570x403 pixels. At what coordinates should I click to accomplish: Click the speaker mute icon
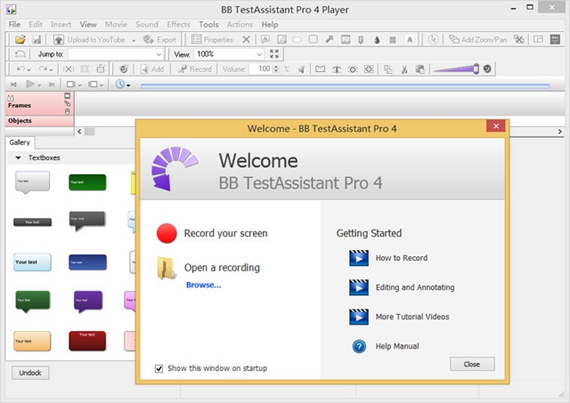tap(301, 69)
